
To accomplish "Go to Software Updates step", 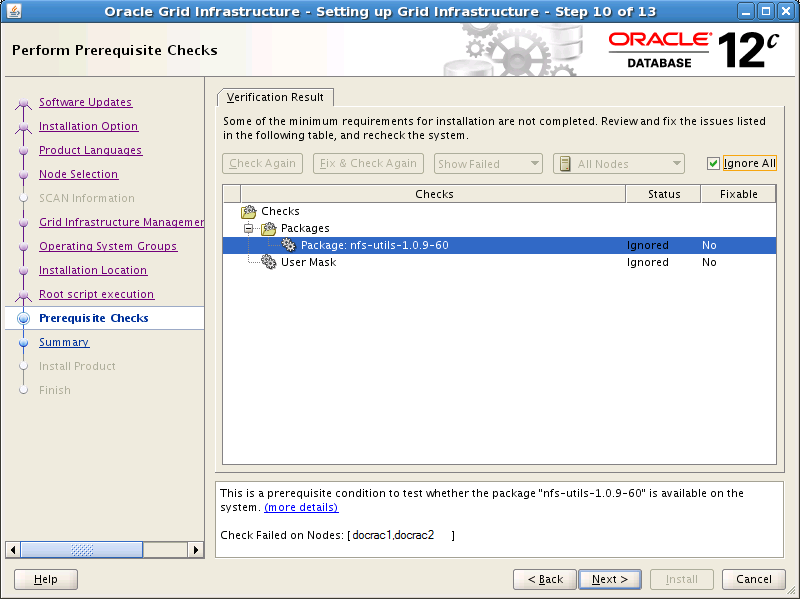I will pyautogui.click(x=85, y=102).
